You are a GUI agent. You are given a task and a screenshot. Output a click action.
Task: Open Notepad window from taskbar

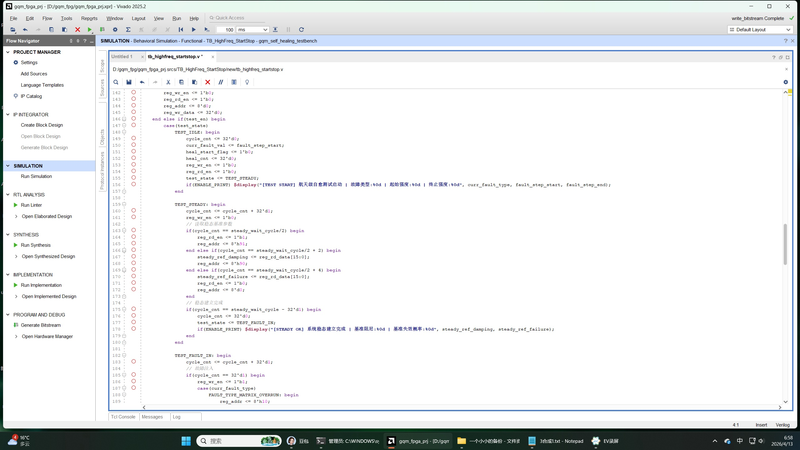click(x=556, y=441)
